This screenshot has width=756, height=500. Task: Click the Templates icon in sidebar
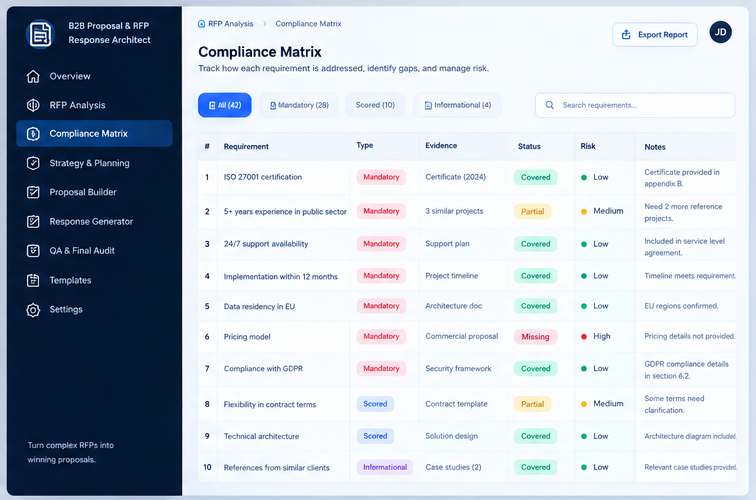tap(33, 280)
